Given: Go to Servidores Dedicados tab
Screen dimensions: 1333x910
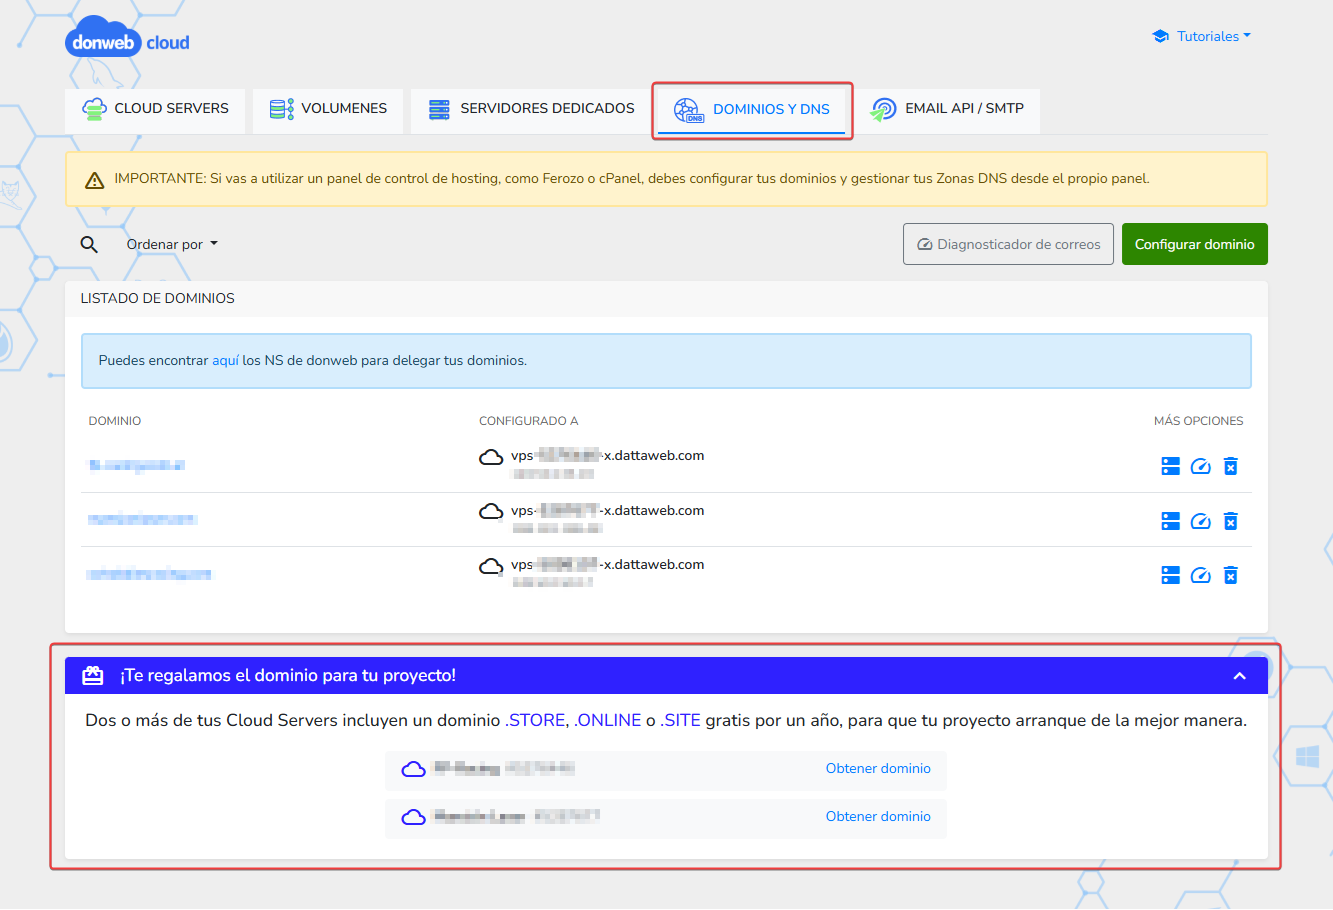Looking at the screenshot, I should [531, 109].
